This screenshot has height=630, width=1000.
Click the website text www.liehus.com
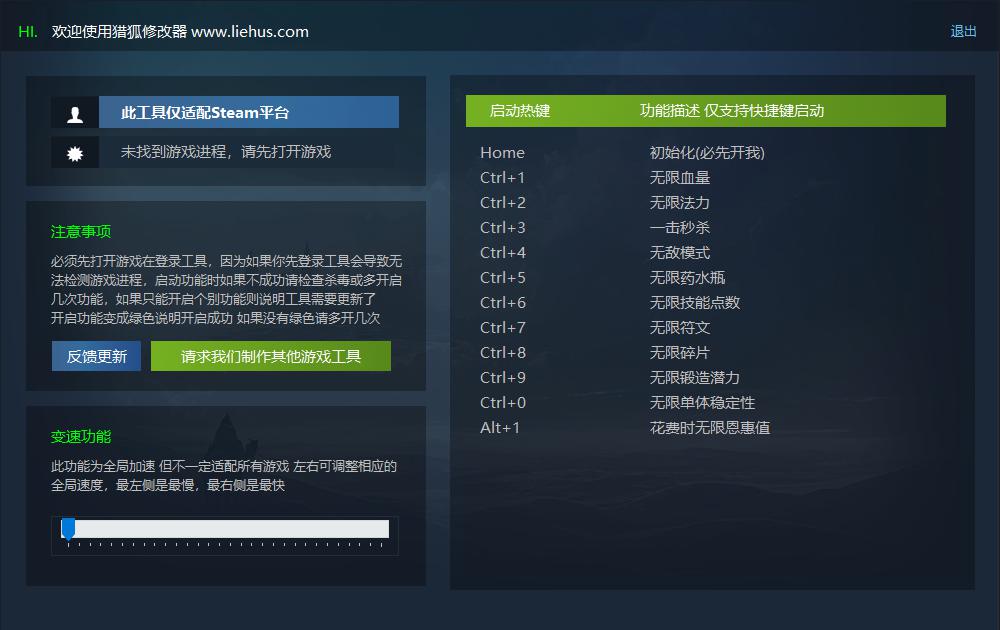(250, 31)
